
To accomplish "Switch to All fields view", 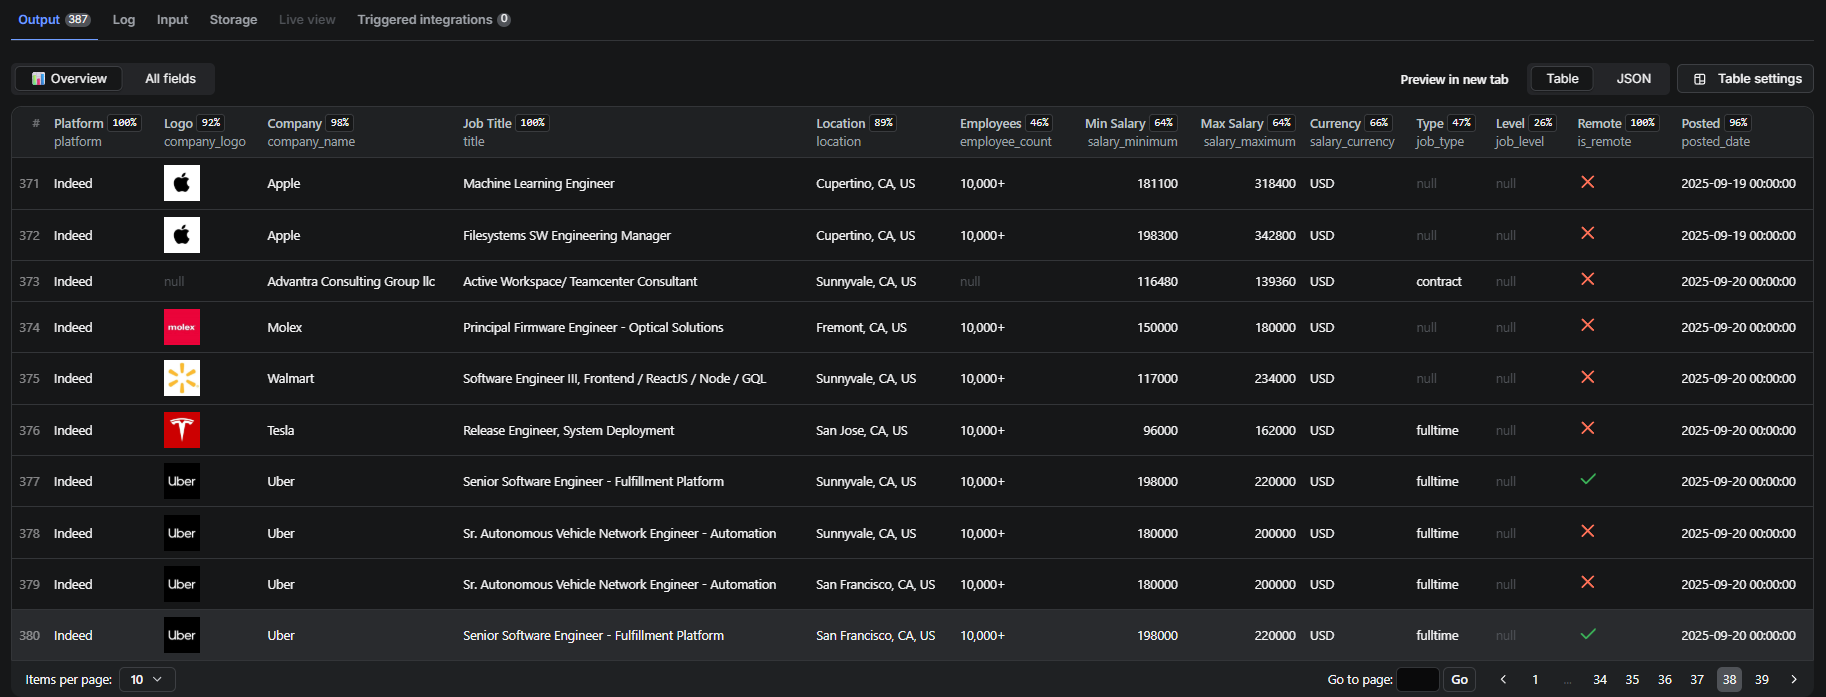I will (170, 79).
